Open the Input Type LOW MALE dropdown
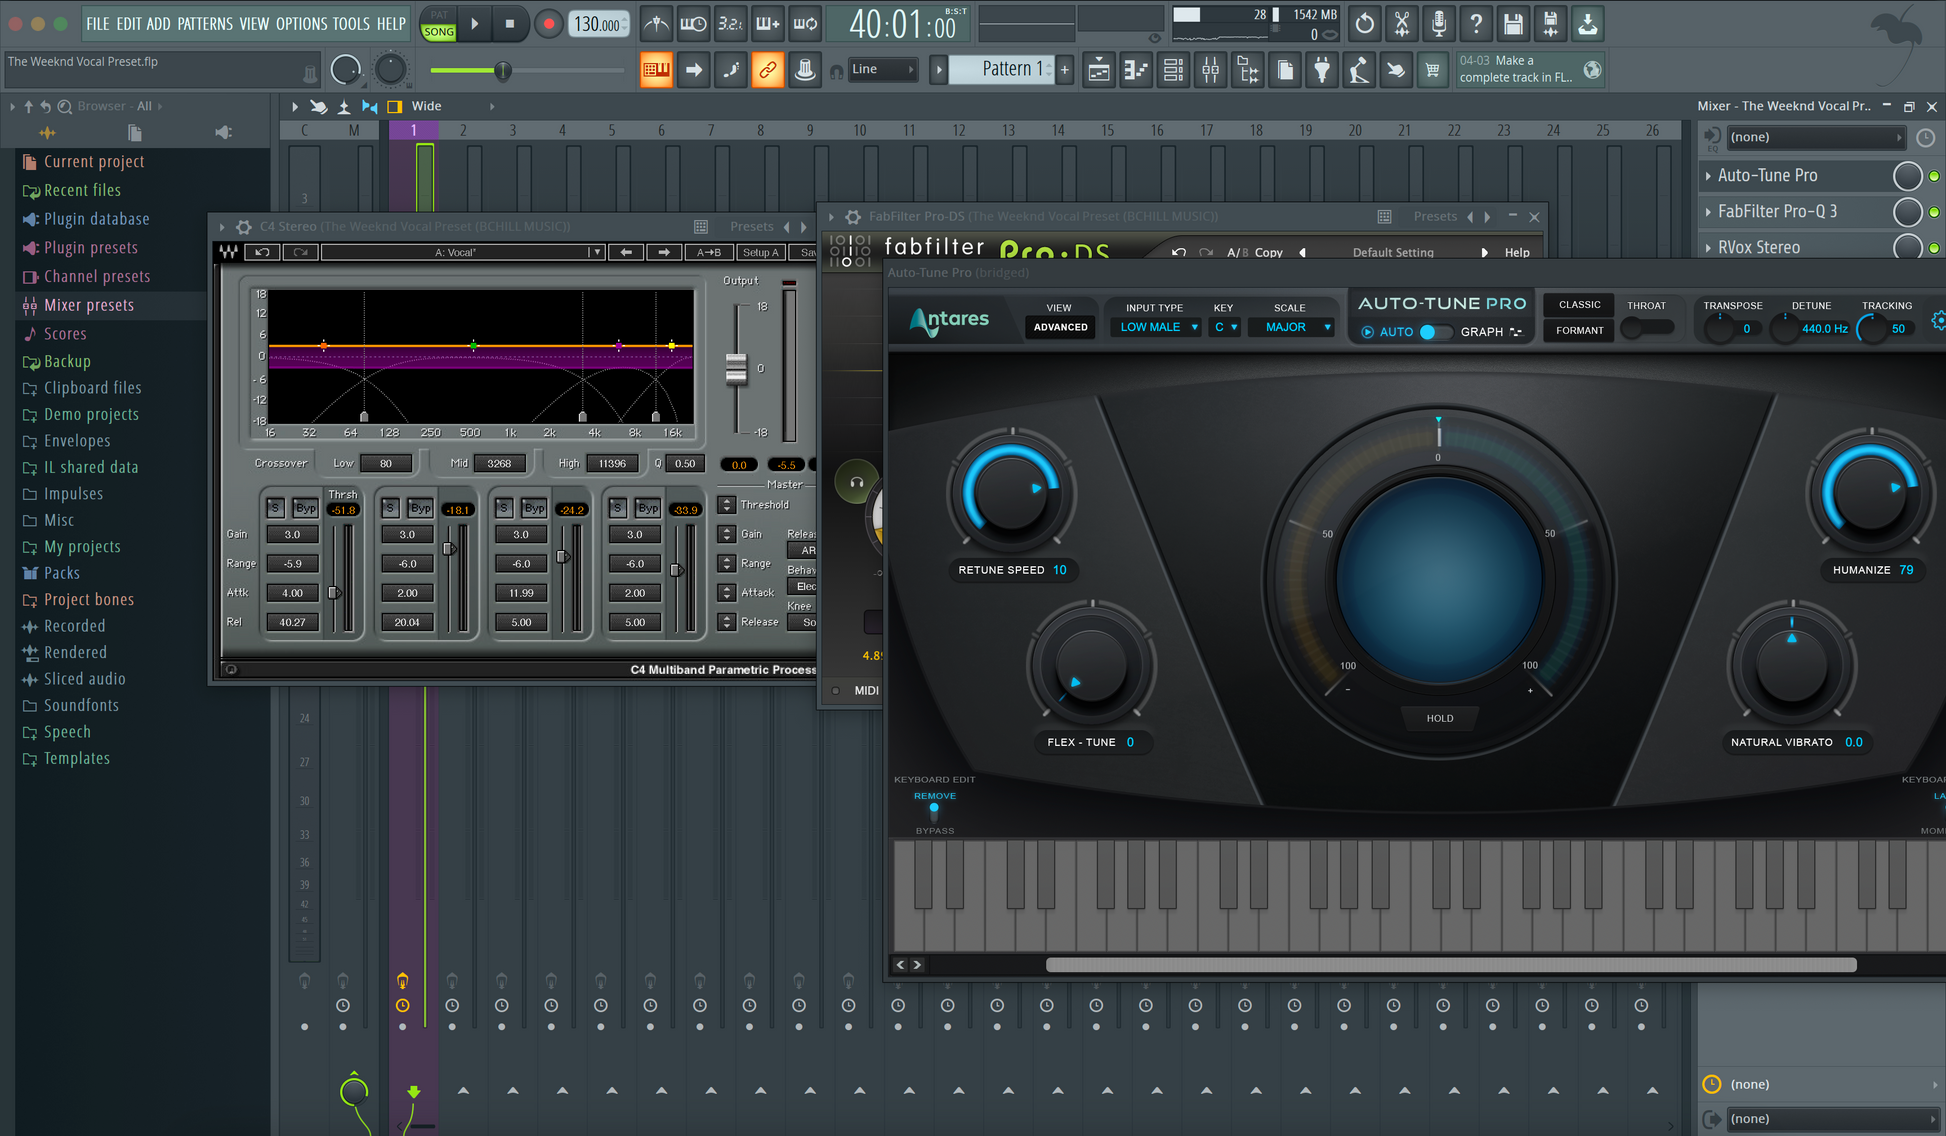1946x1136 pixels. [x=1157, y=327]
